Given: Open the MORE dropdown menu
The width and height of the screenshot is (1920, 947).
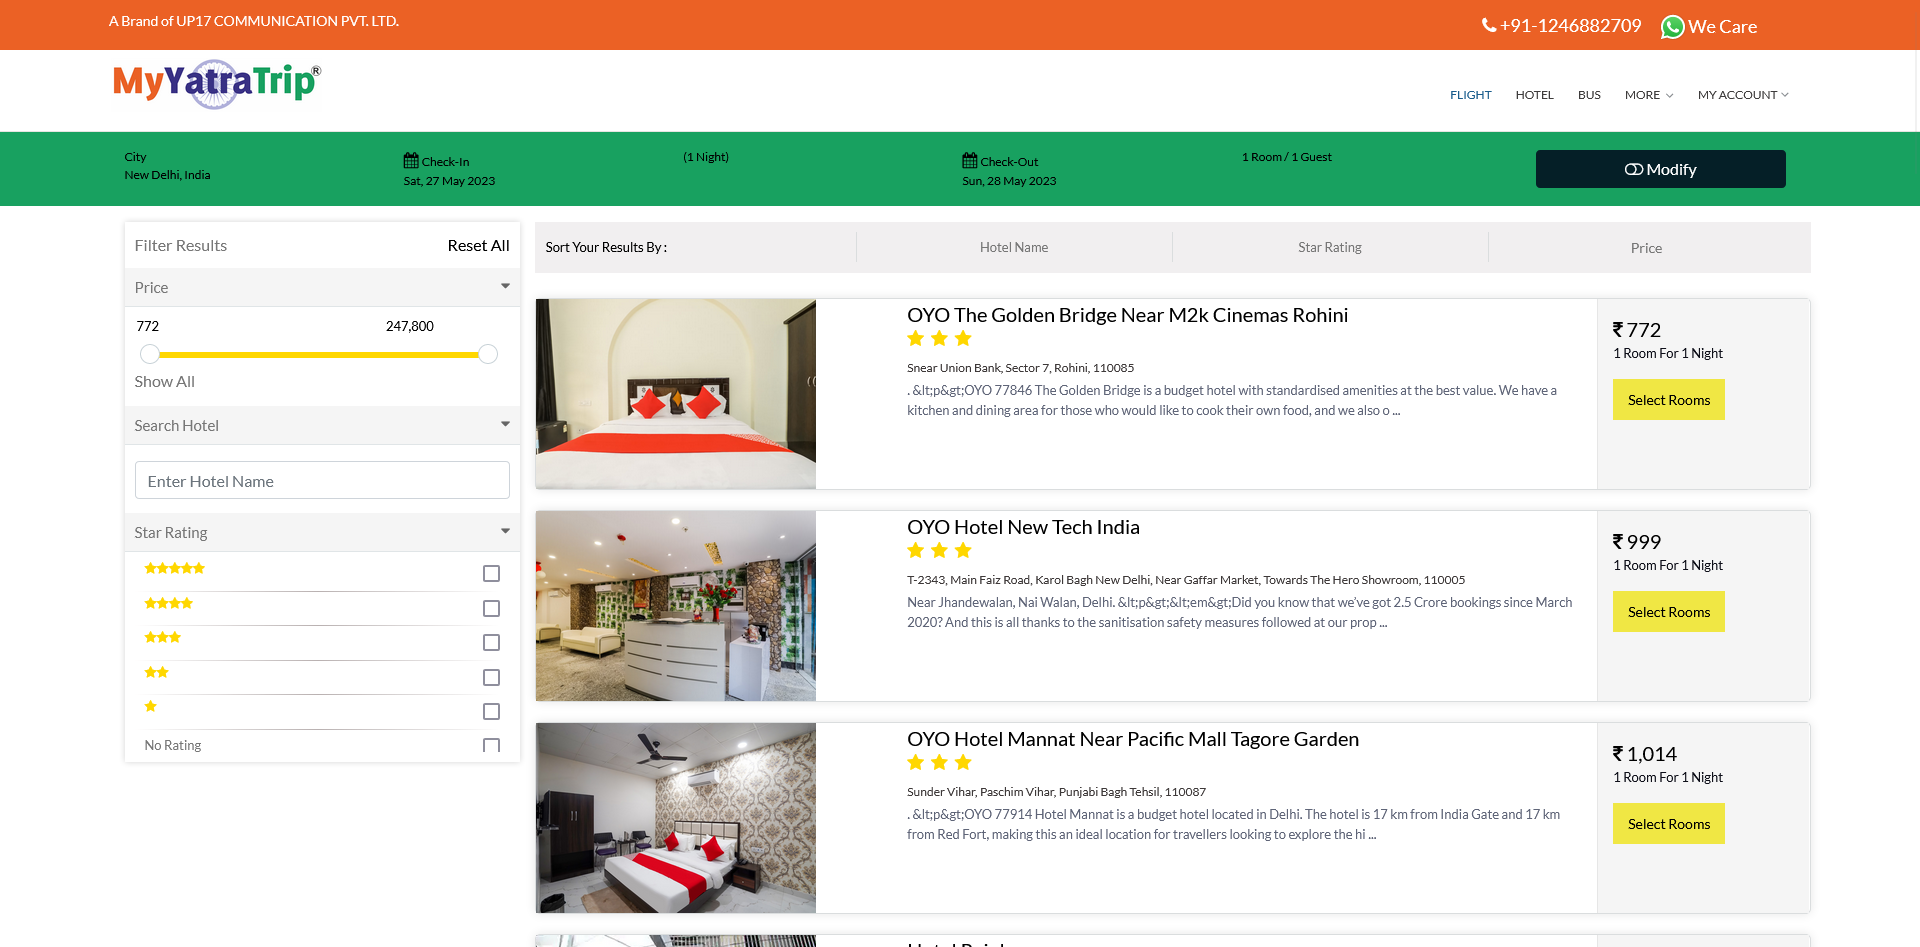Looking at the screenshot, I should click(1649, 95).
